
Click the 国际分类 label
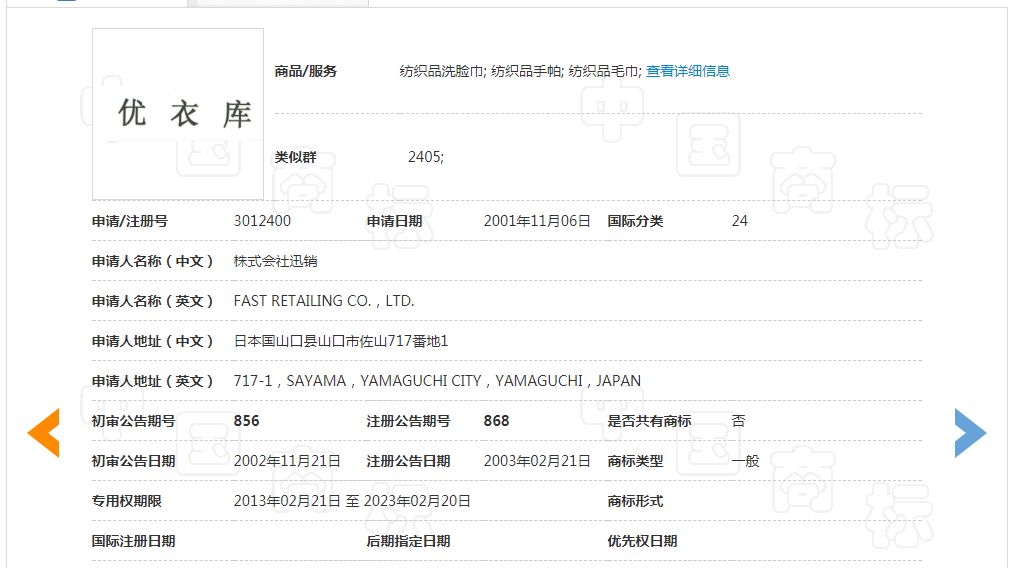pyautogui.click(x=635, y=221)
